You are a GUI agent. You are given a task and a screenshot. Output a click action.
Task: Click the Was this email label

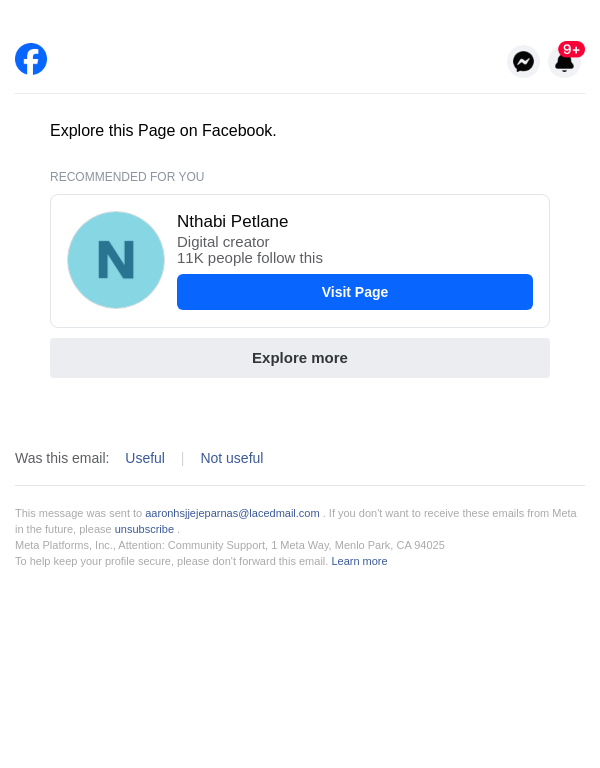pyautogui.click(x=62, y=458)
